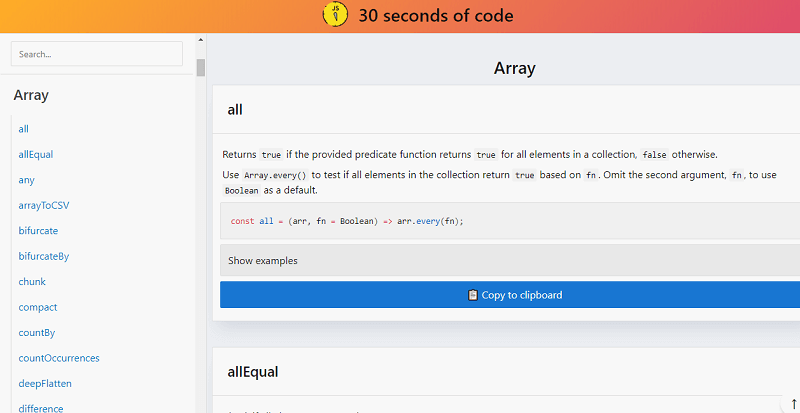The height and width of the screenshot is (413, 800).
Task: Click the sidebar scrollbar thumb
Action: [x=201, y=67]
